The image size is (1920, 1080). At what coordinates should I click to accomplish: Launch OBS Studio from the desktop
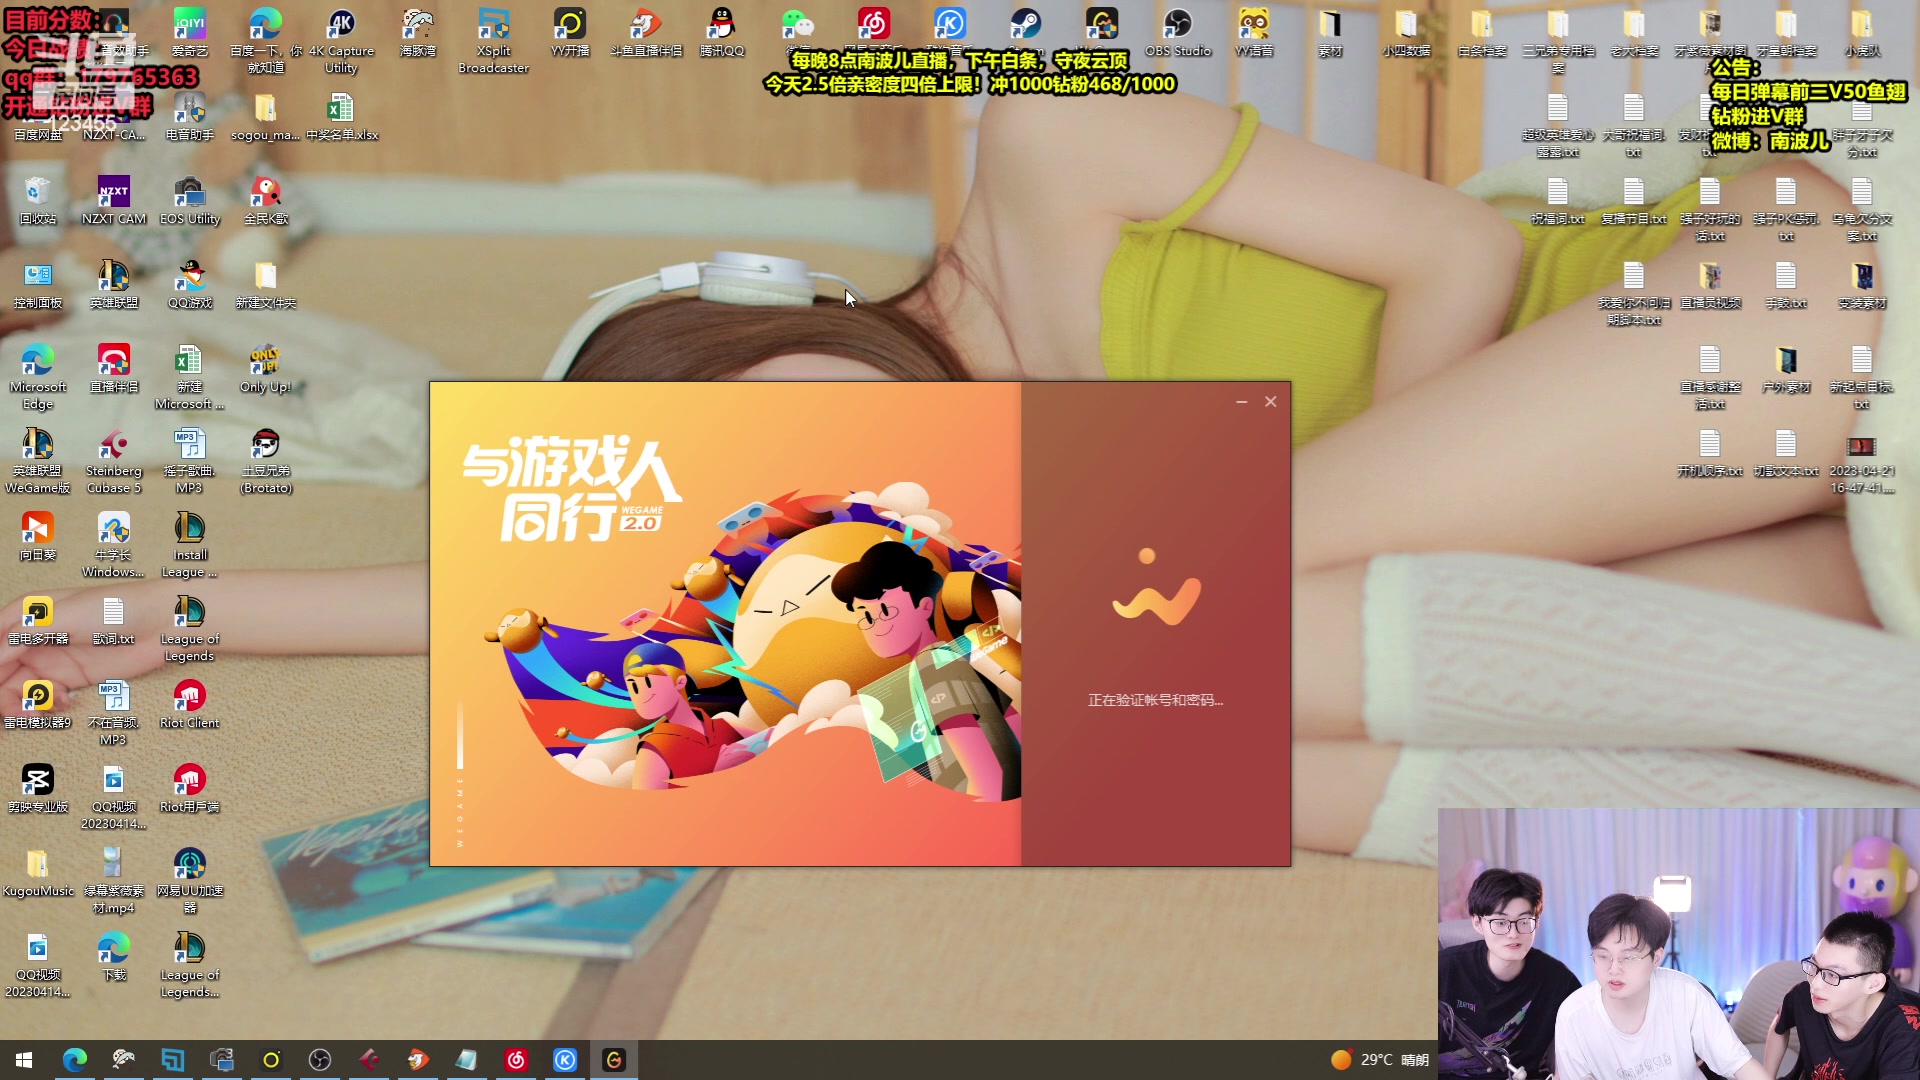pos(1178,32)
